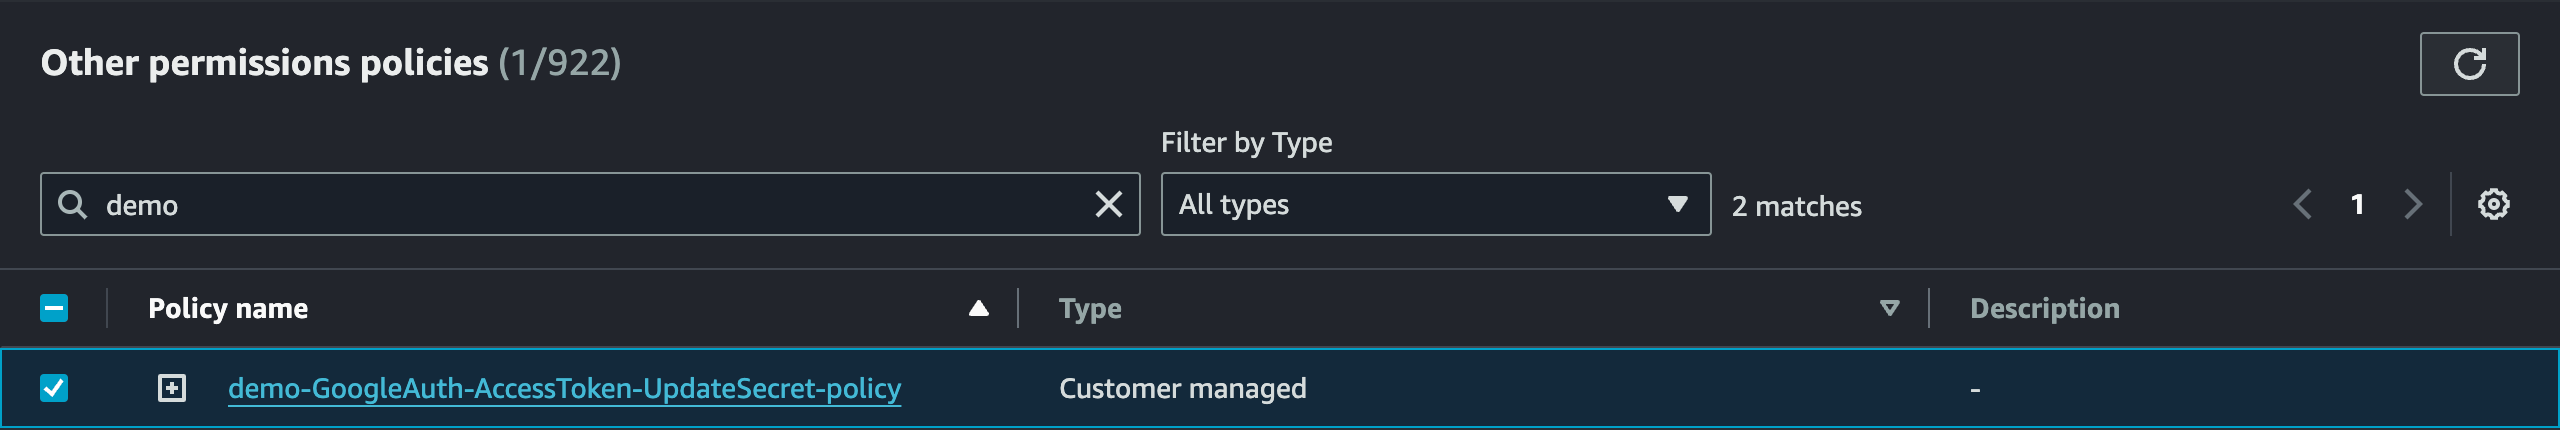Click the 2 matches label
This screenshot has width=2560, height=430.
(1796, 206)
